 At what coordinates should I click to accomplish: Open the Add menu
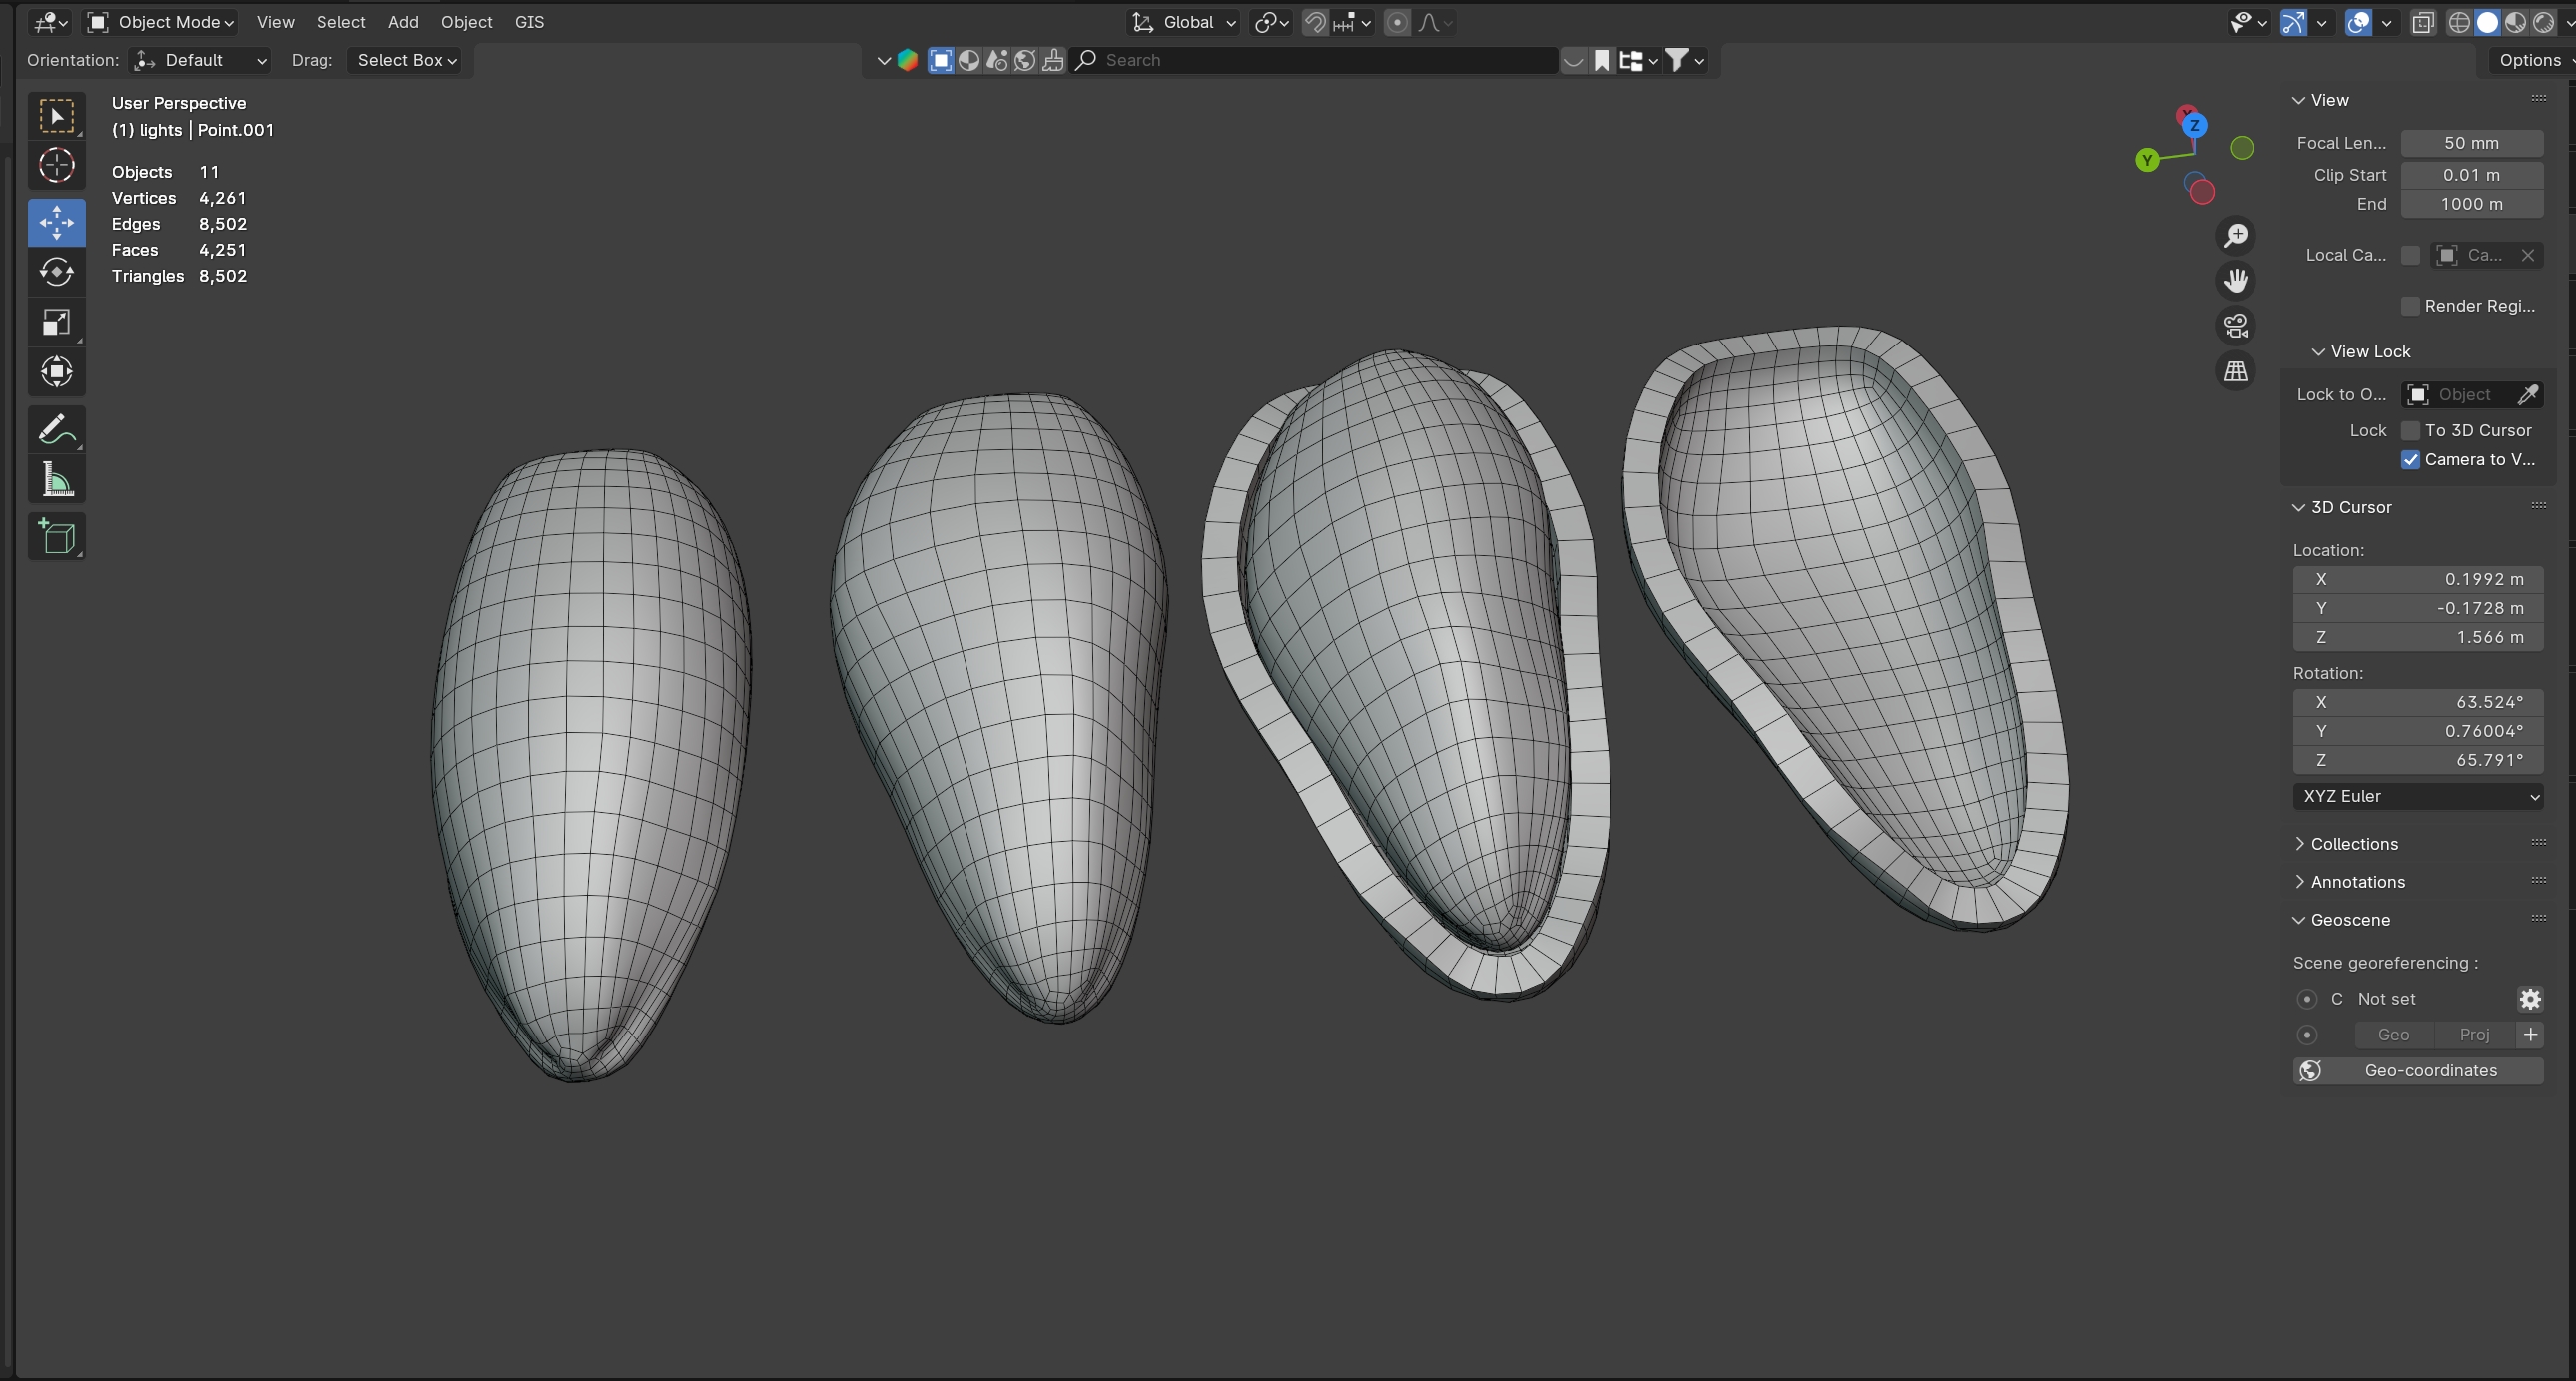(x=403, y=22)
